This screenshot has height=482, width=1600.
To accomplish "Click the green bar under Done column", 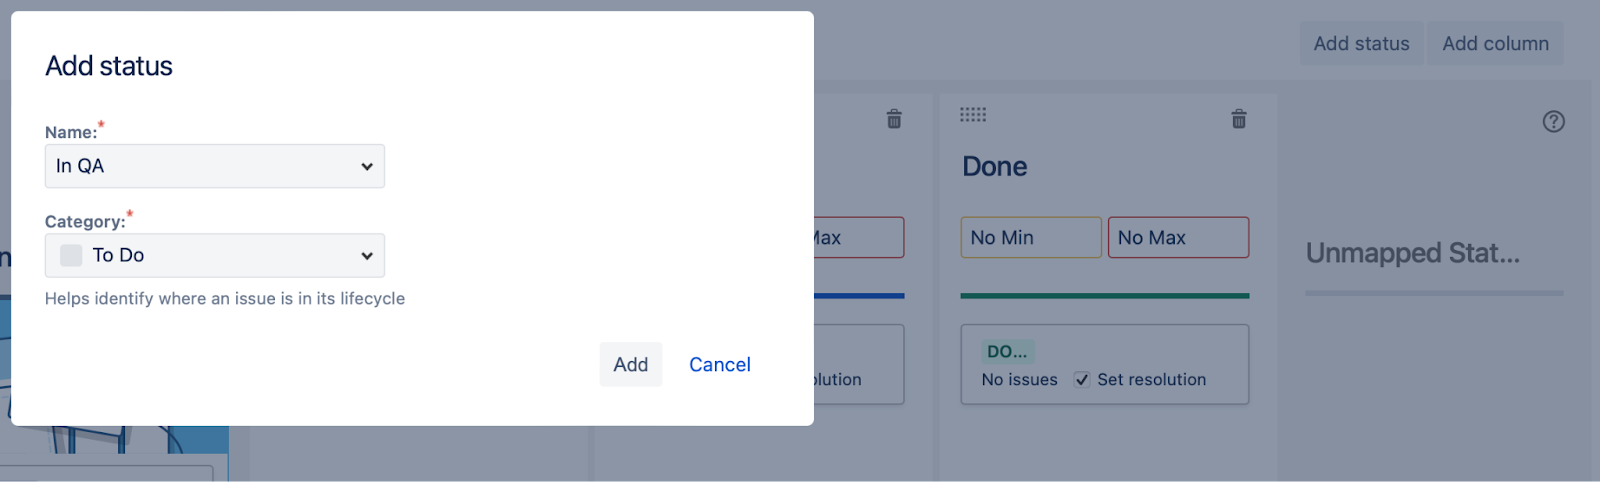I will coord(1104,296).
